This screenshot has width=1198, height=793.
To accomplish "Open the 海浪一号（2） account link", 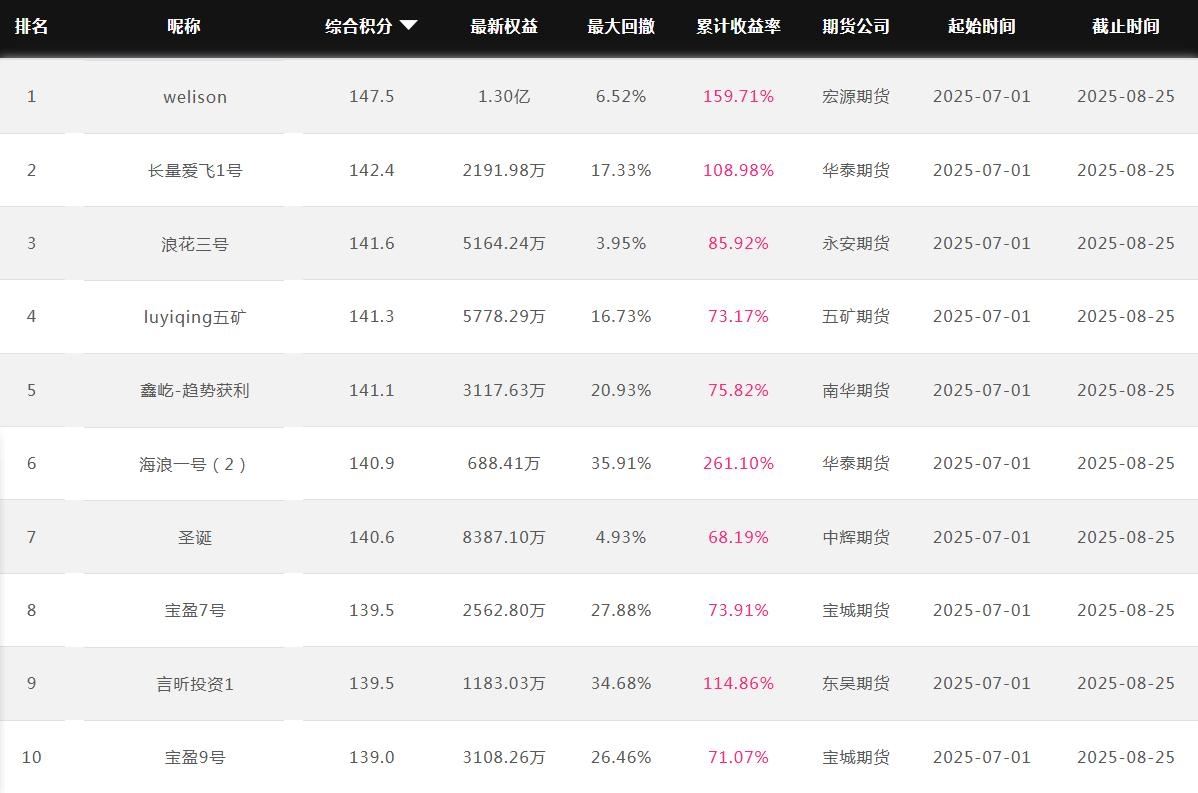I will pos(195,464).
